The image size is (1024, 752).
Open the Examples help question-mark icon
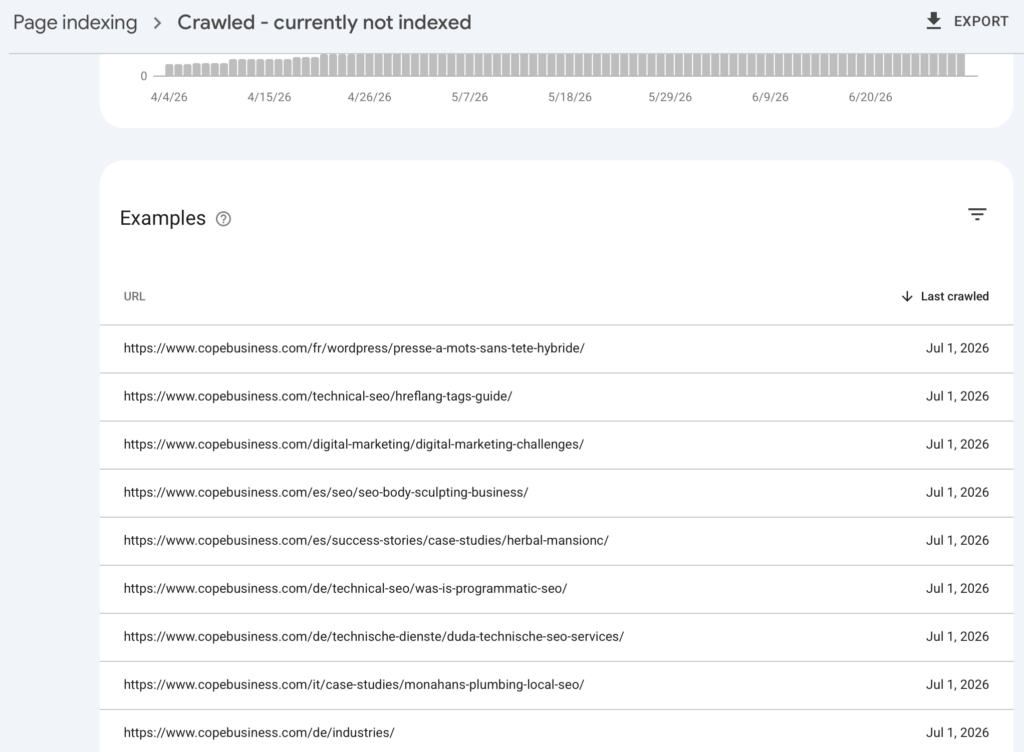[x=223, y=219]
